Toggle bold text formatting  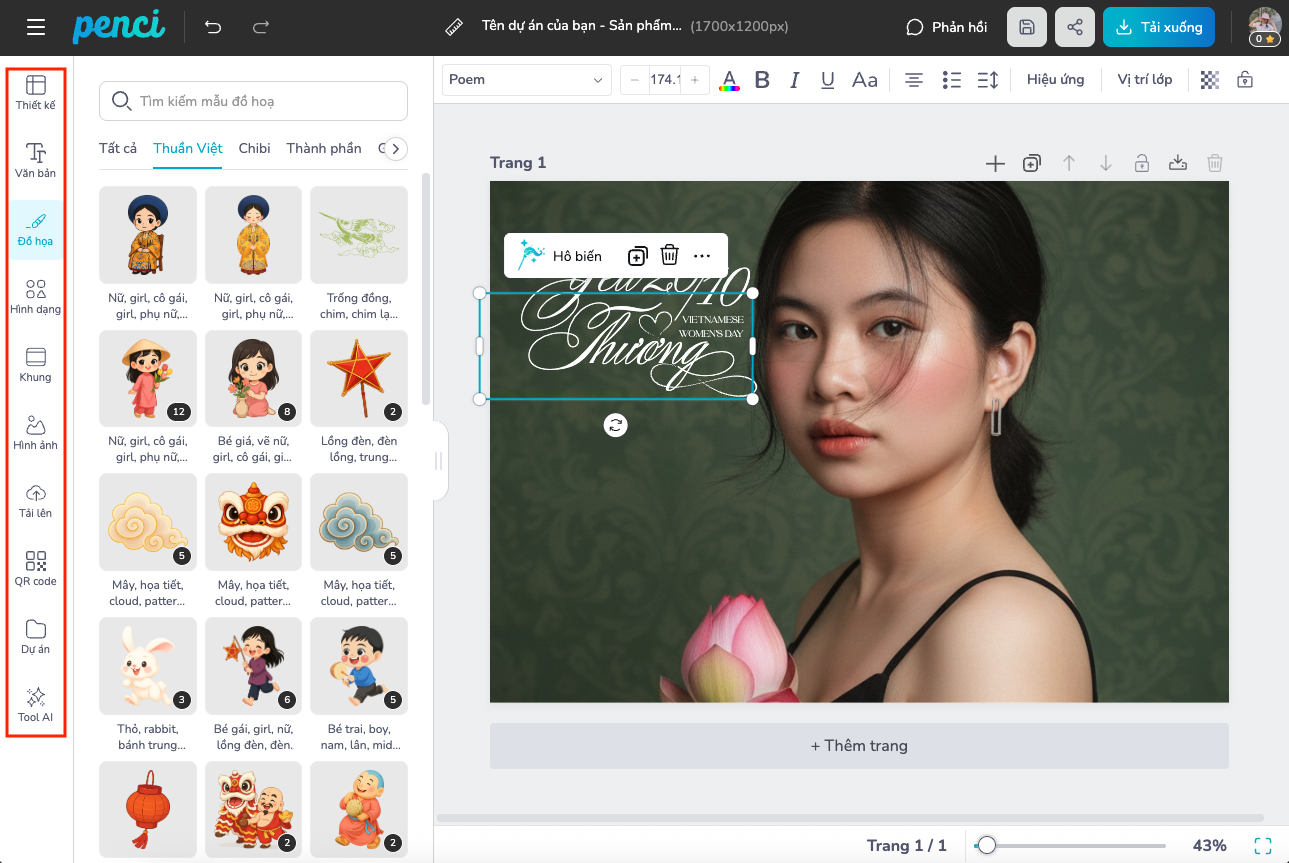pos(762,80)
